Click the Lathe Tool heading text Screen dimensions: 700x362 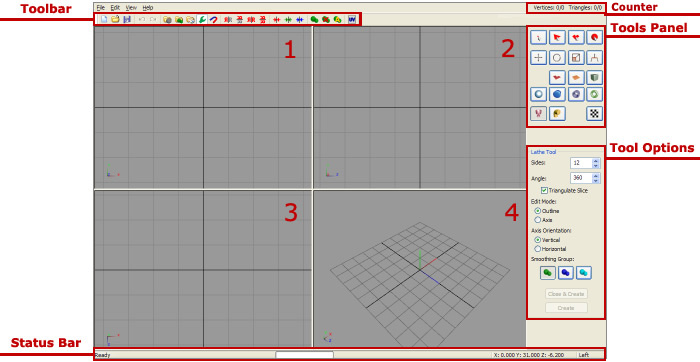pyautogui.click(x=543, y=152)
